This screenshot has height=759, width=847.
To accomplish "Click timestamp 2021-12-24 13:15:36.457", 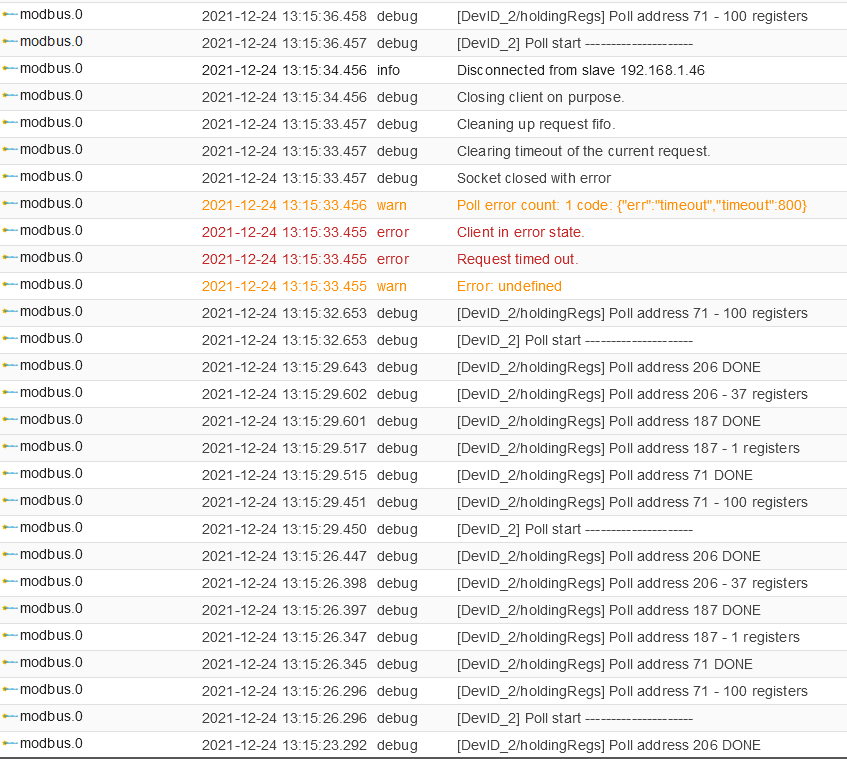I will pyautogui.click(x=284, y=43).
